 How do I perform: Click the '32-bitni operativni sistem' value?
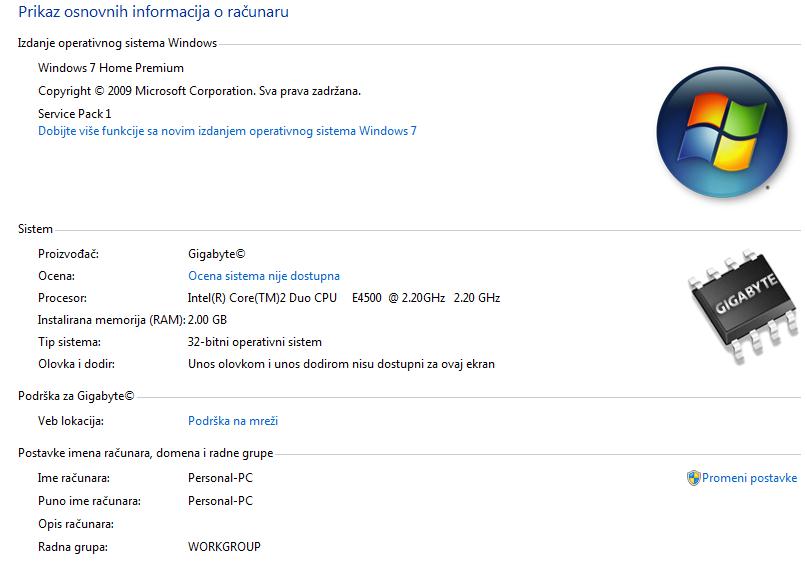255,342
